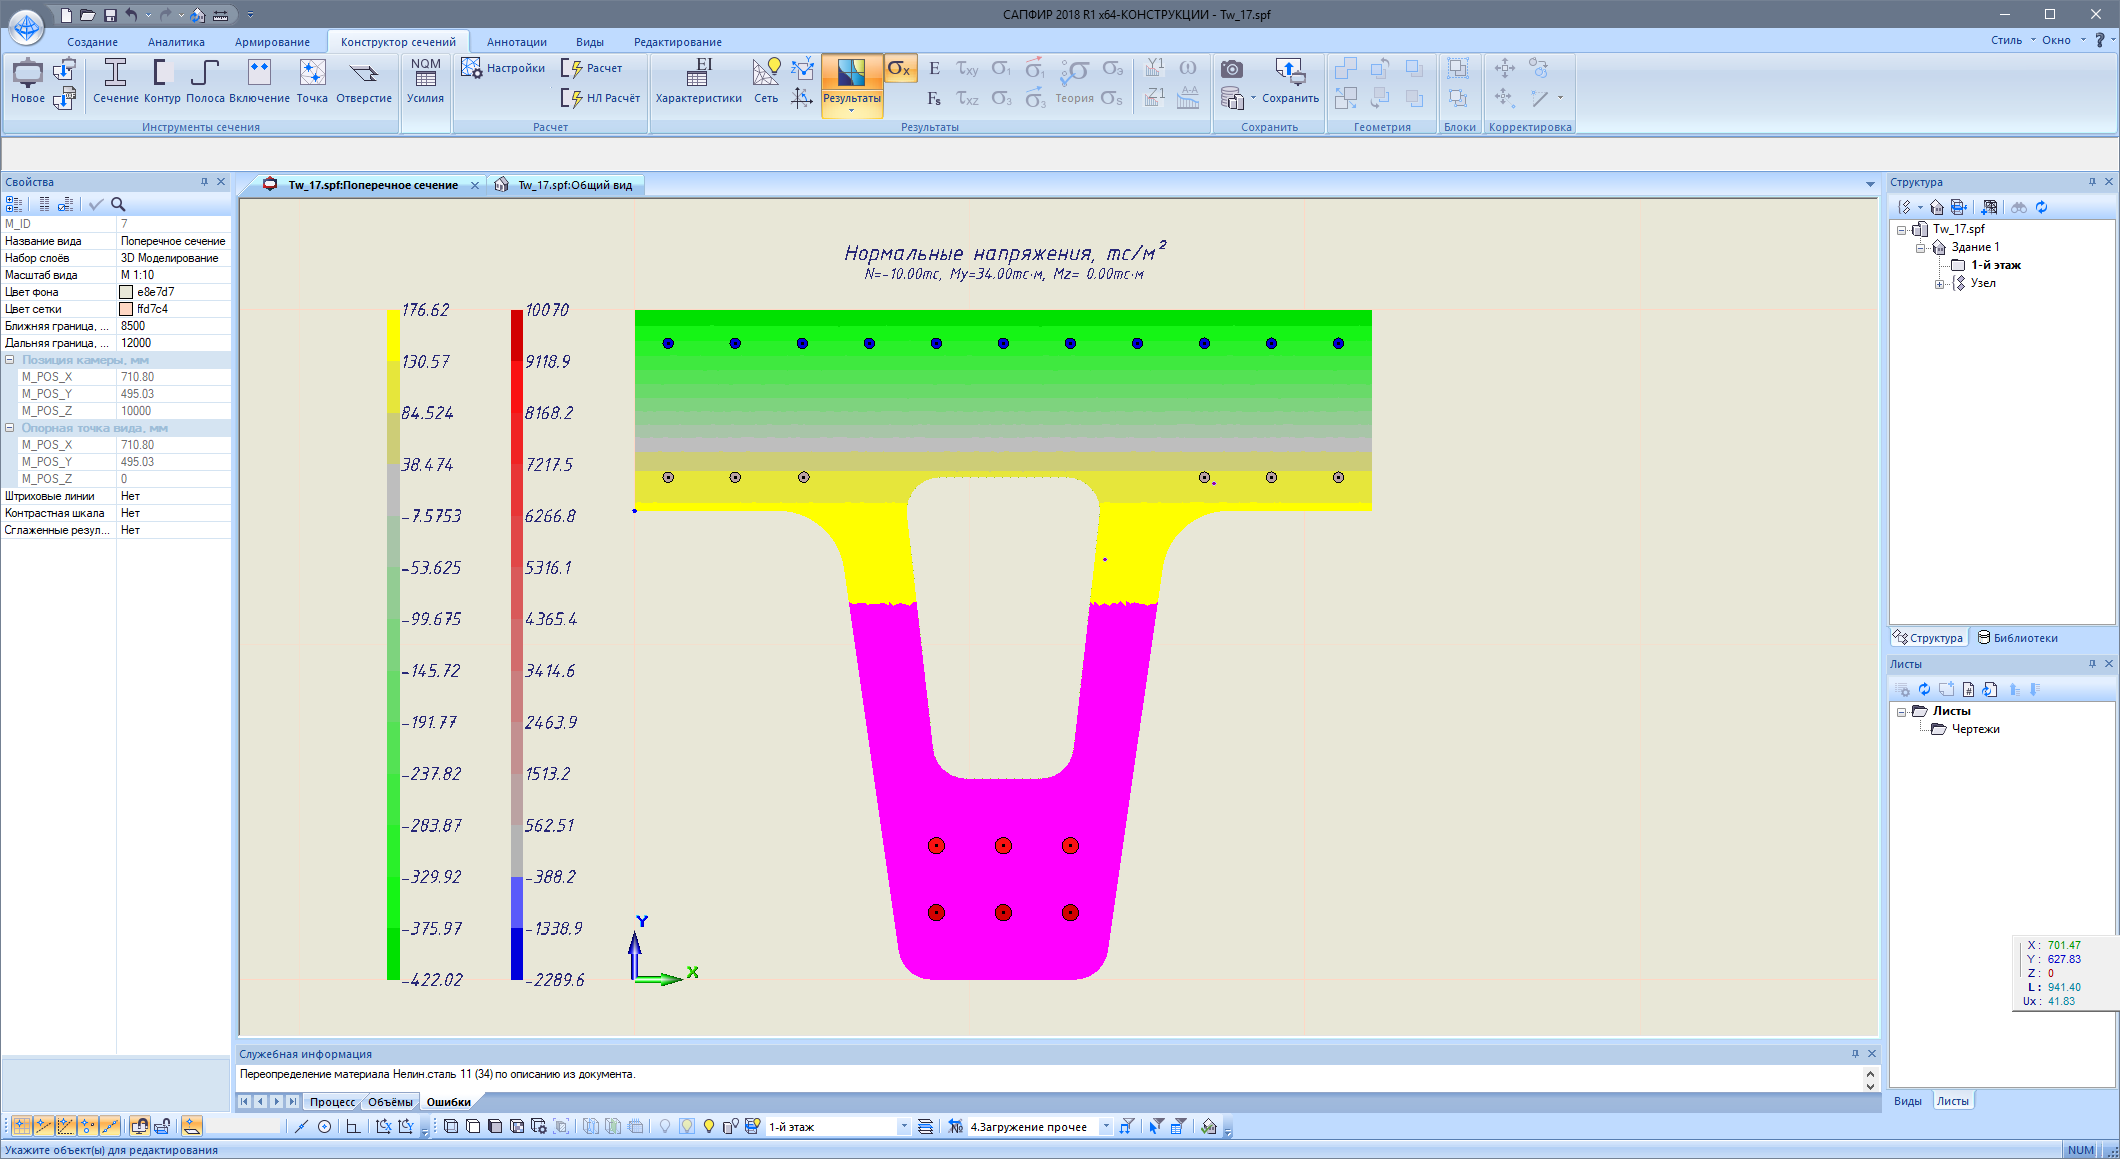2120x1159 pixels.
Task: Click the Включение inclusion tool
Action: [259, 80]
